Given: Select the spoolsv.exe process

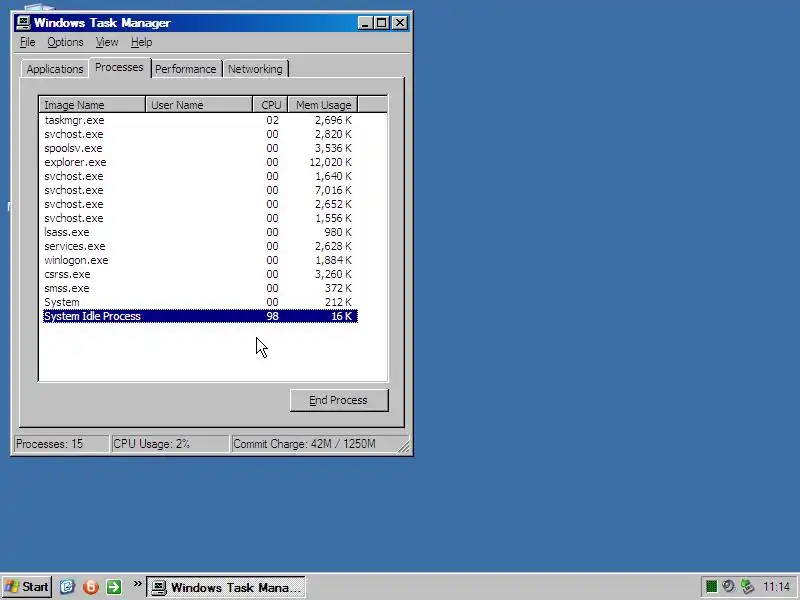Looking at the screenshot, I should coord(200,148).
